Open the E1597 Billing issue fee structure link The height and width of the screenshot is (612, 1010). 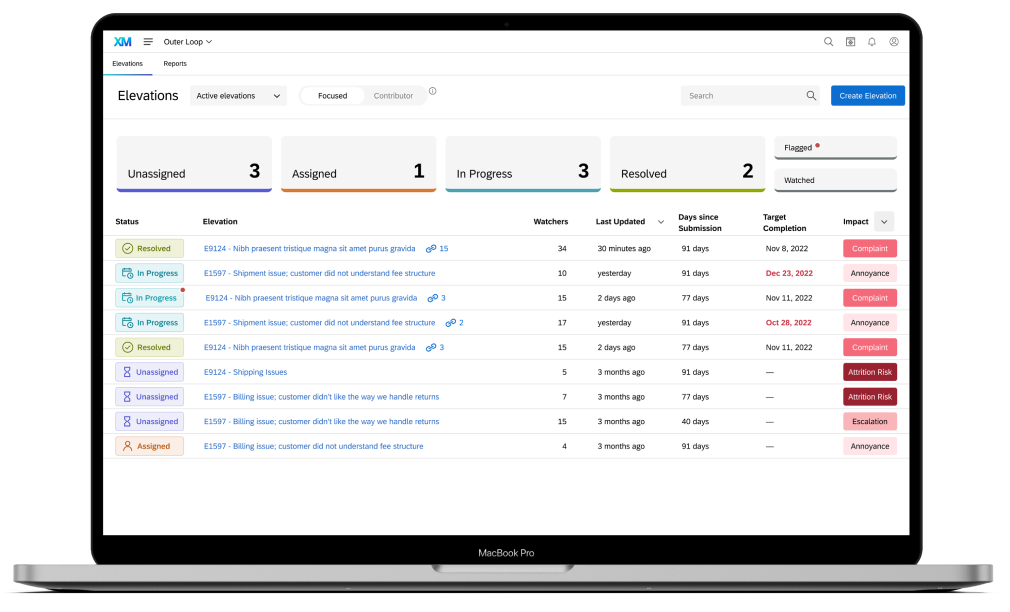coord(314,446)
